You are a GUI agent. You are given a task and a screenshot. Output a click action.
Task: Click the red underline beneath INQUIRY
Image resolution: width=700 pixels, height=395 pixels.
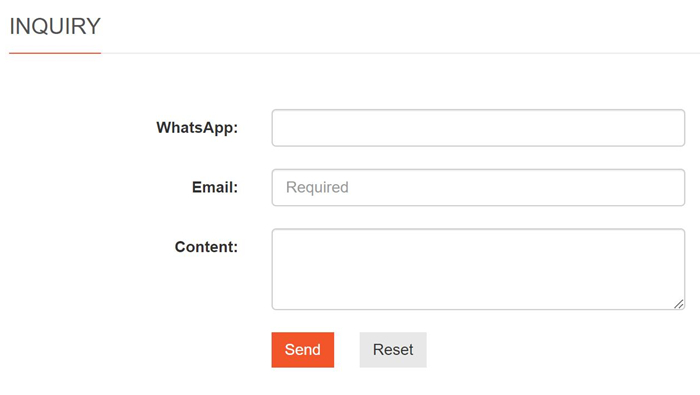click(x=55, y=53)
